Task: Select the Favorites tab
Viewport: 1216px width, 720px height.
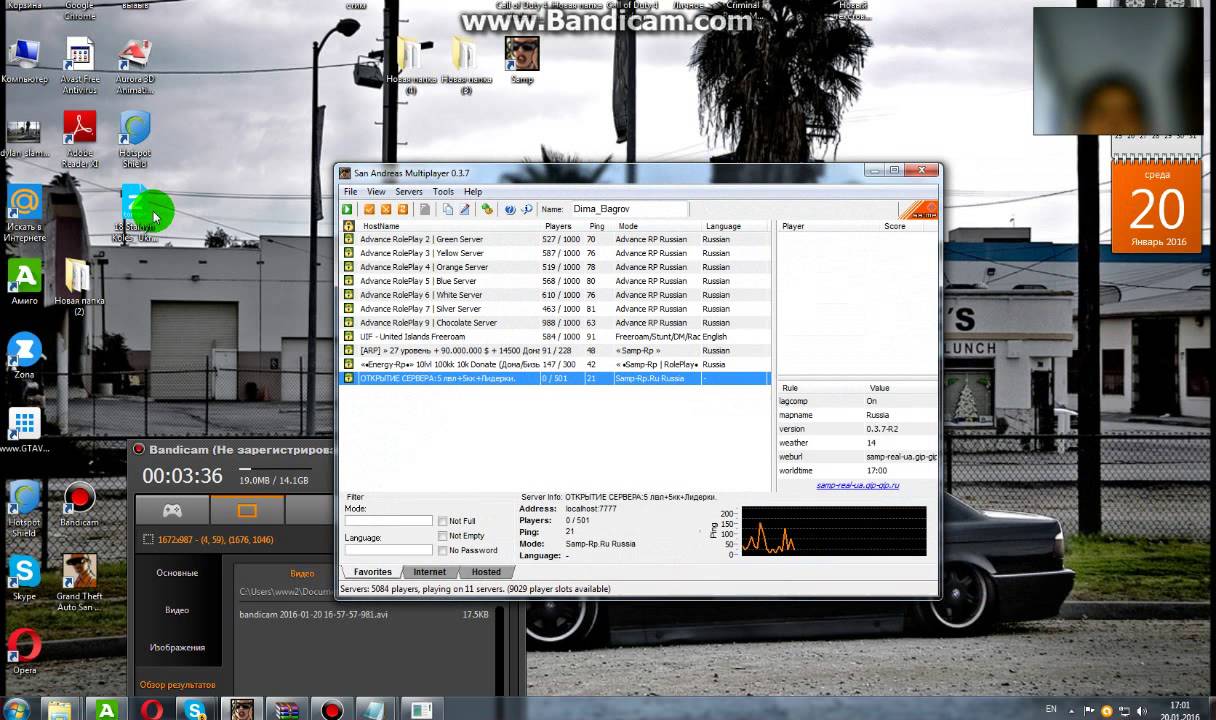Action: [372, 572]
